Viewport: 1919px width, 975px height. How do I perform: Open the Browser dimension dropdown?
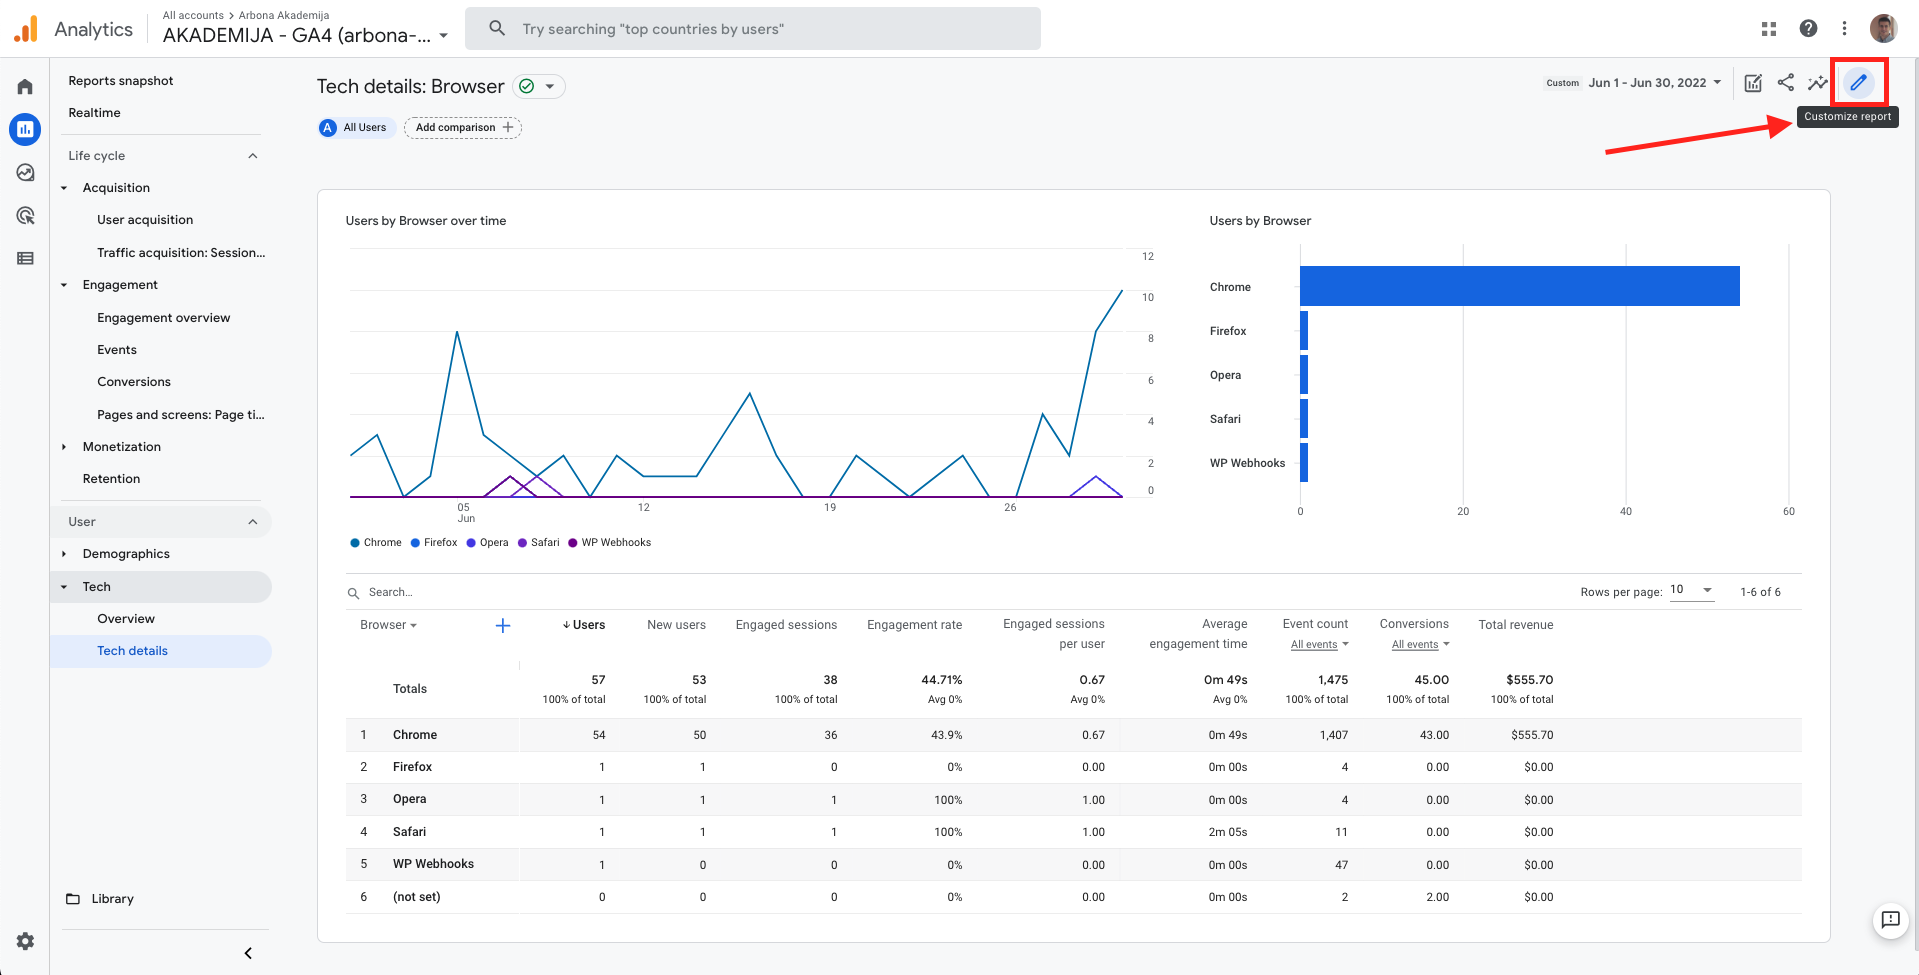point(389,625)
